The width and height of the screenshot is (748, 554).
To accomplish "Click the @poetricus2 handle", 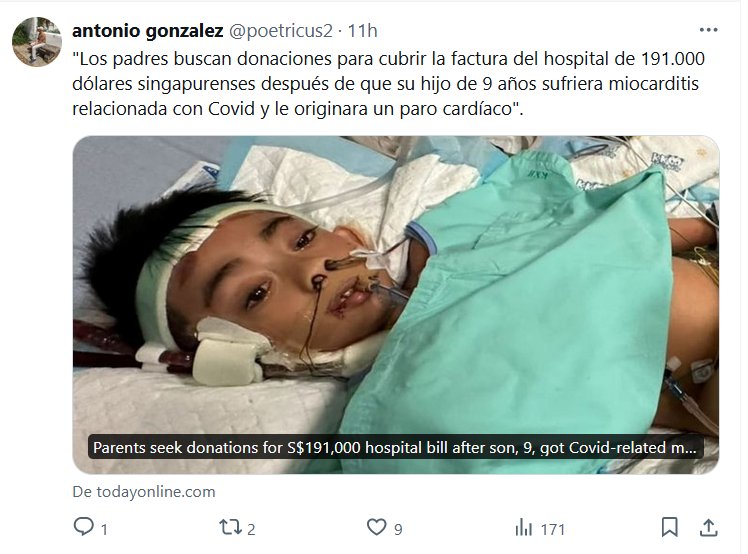I will 280,31.
